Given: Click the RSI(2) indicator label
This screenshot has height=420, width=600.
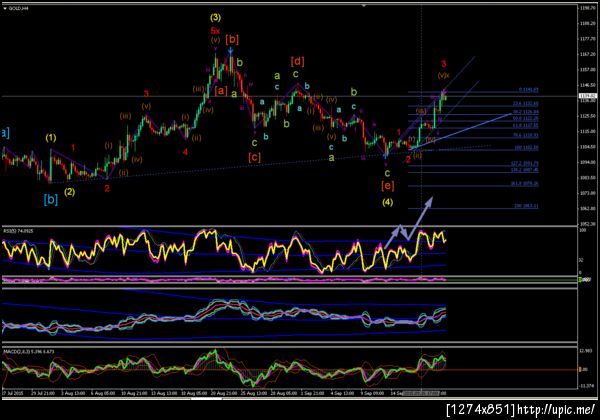Looking at the screenshot, I should point(18,231).
